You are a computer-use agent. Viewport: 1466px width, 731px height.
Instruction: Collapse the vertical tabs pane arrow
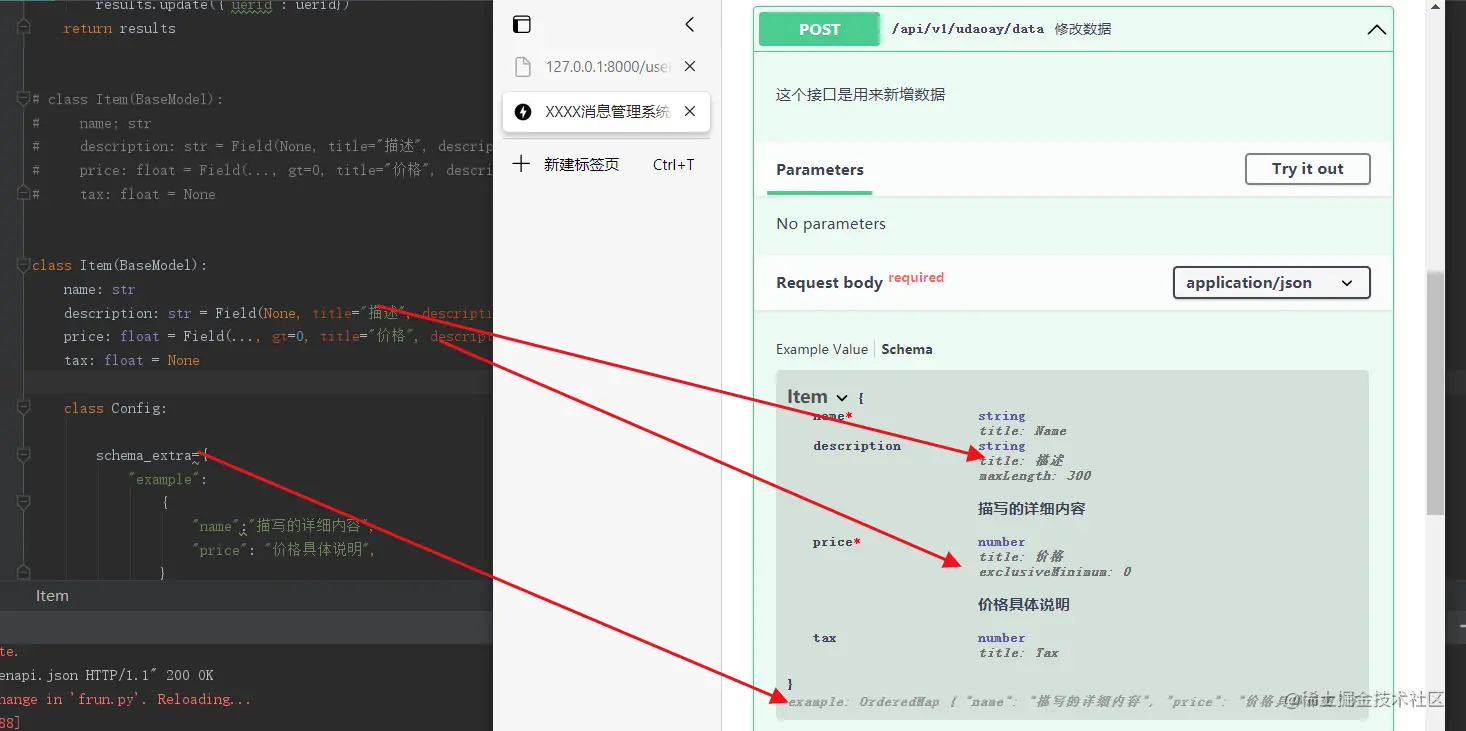pos(690,25)
